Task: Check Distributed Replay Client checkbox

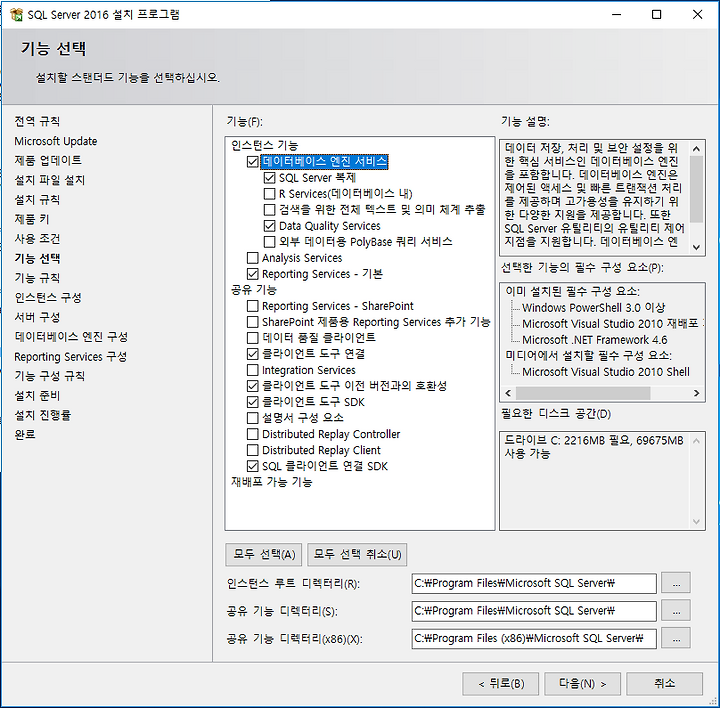Action: (x=253, y=450)
